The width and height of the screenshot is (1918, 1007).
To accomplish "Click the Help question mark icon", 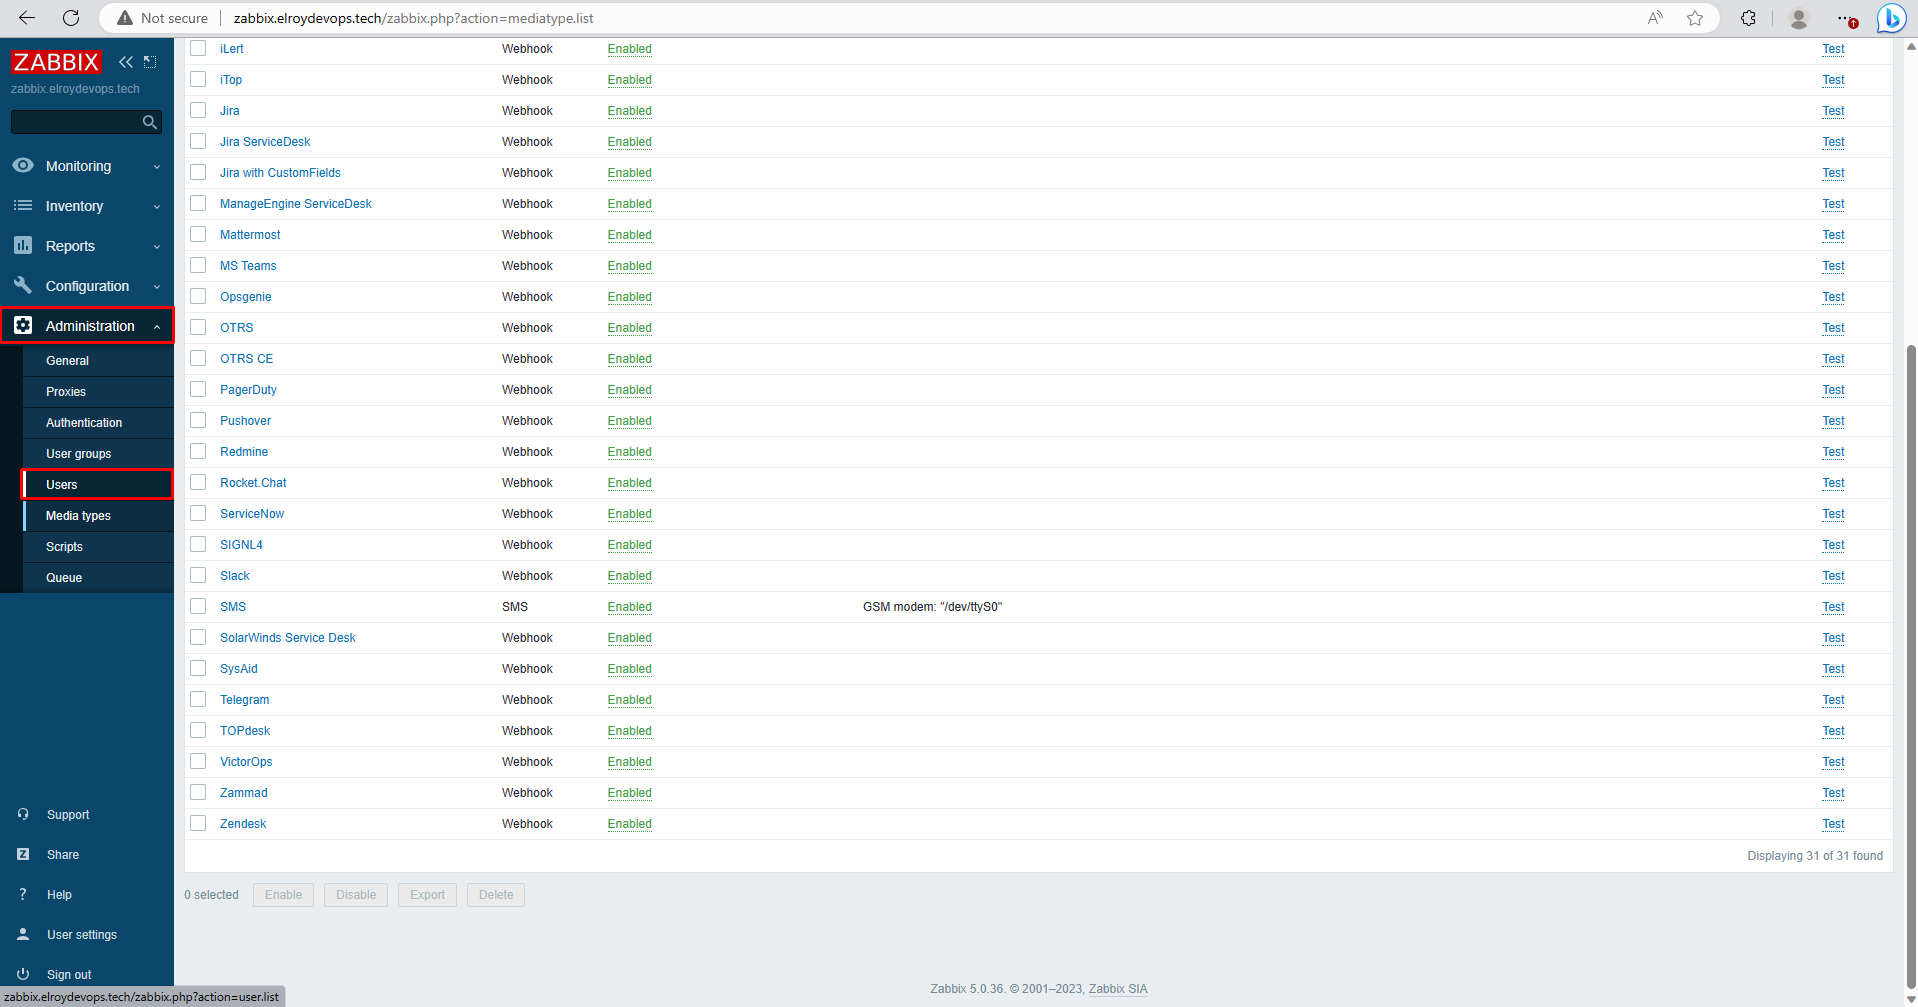I will 23,894.
